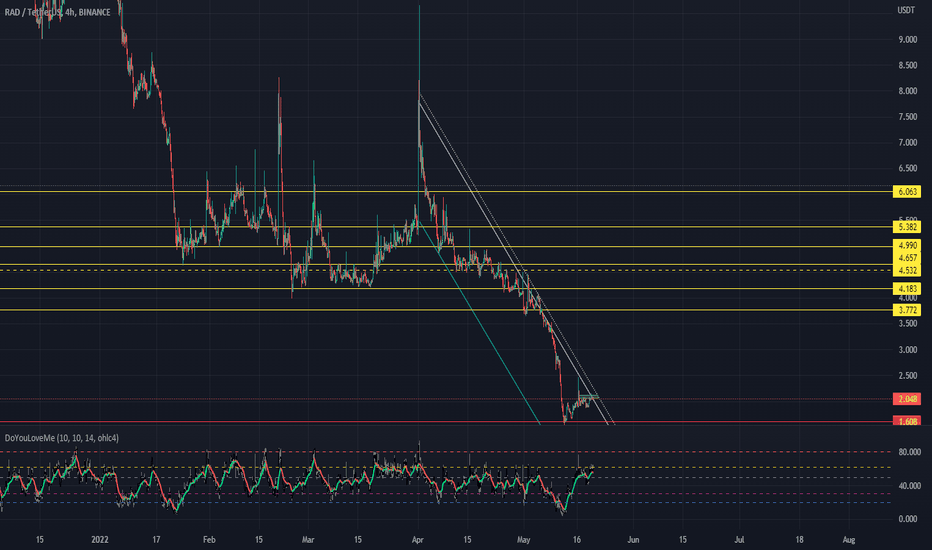The height and width of the screenshot is (550, 932).
Task: Select the 4.657 price level label
Action: click(907, 258)
